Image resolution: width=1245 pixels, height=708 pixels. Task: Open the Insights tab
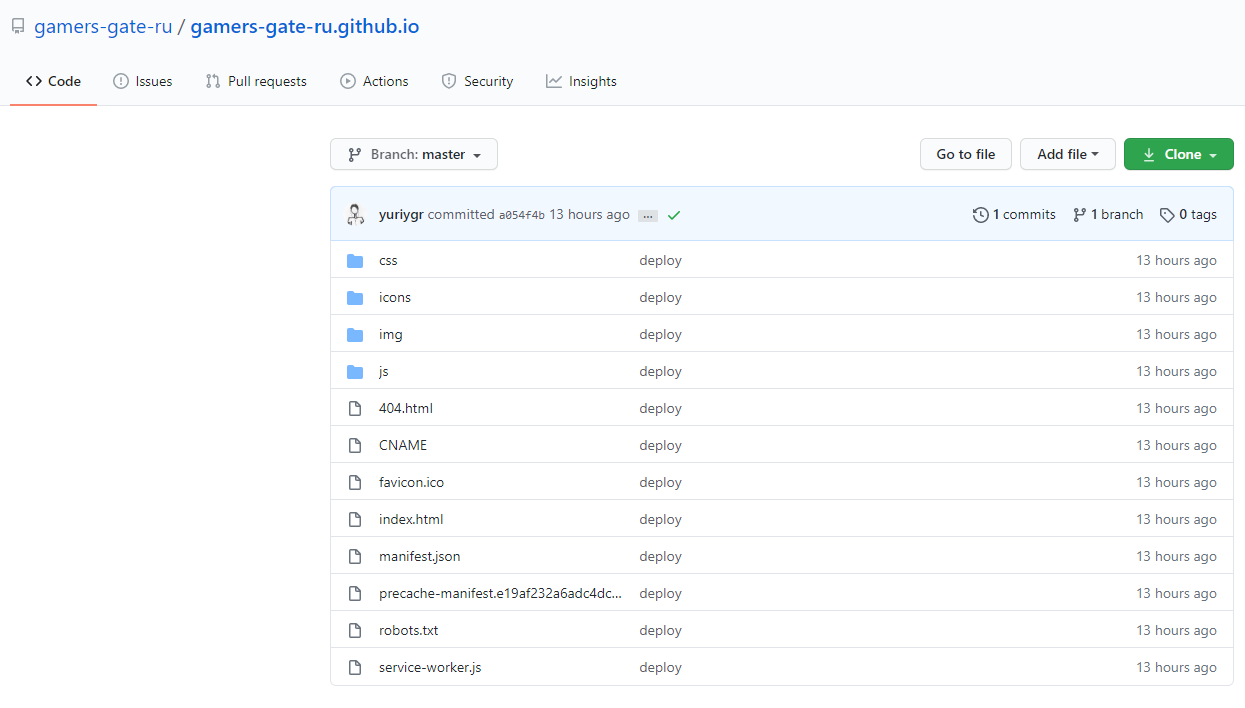click(581, 82)
